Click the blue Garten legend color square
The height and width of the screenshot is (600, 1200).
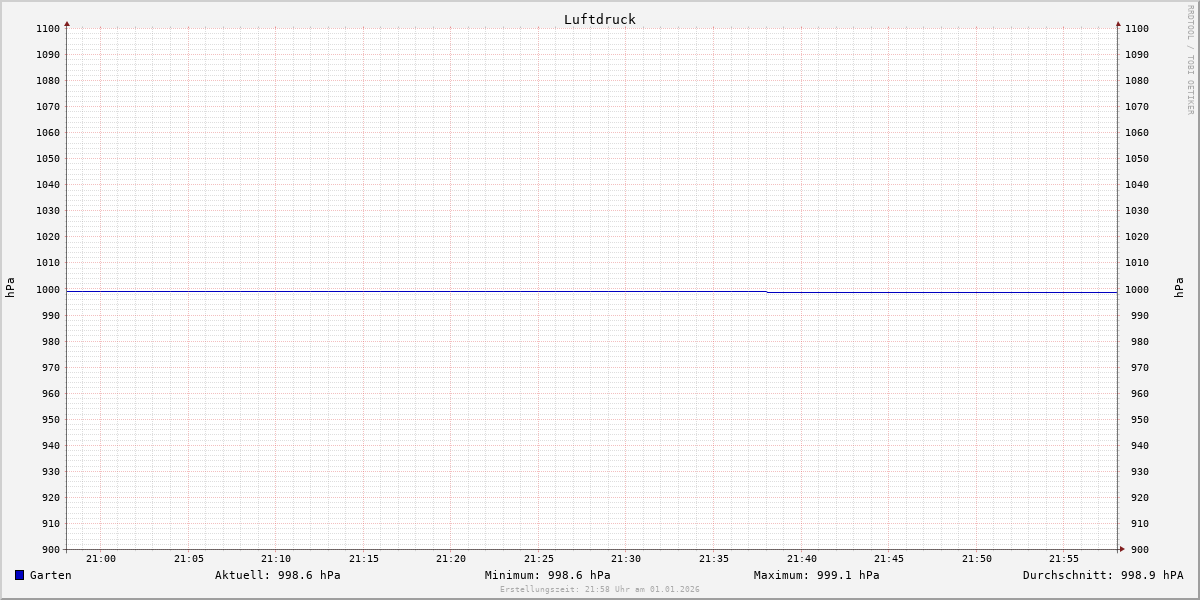pyautogui.click(x=19, y=575)
